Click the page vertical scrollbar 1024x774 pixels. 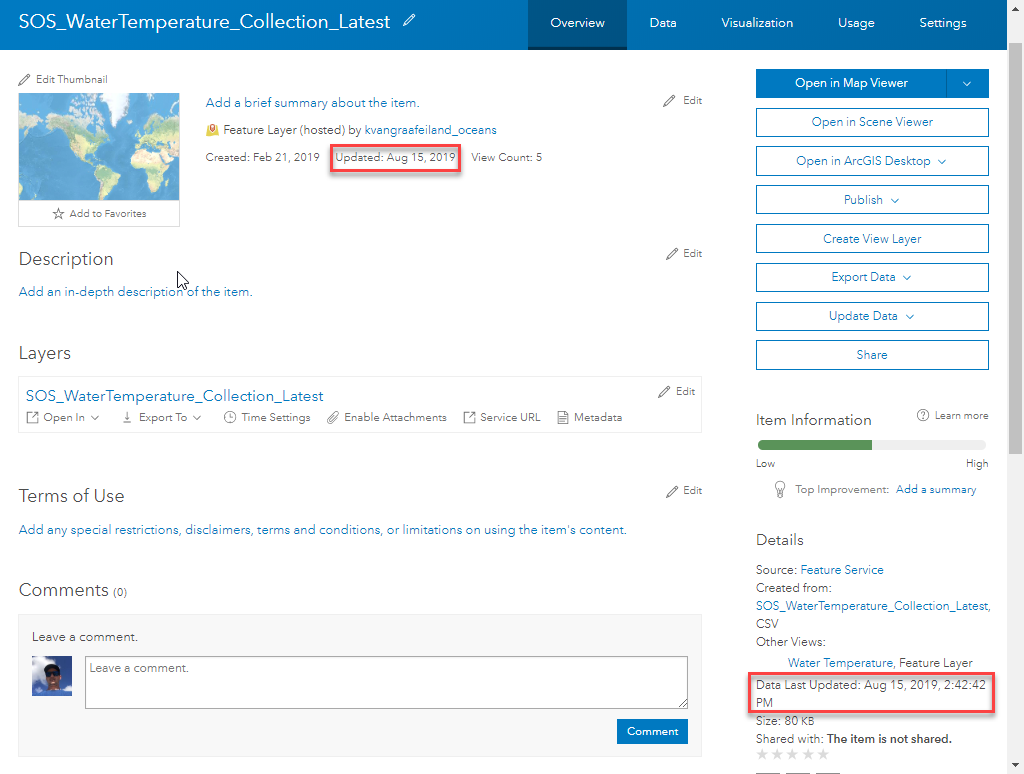click(1016, 248)
